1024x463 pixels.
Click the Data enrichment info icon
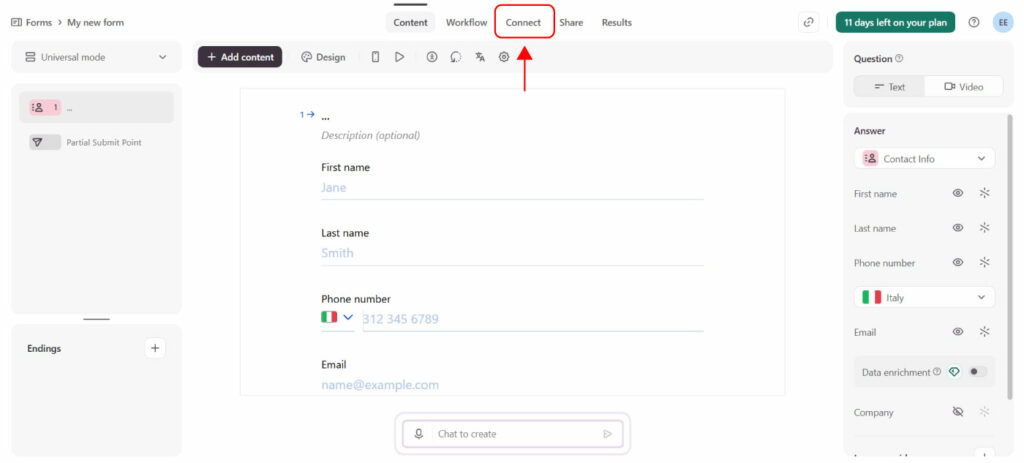click(937, 372)
